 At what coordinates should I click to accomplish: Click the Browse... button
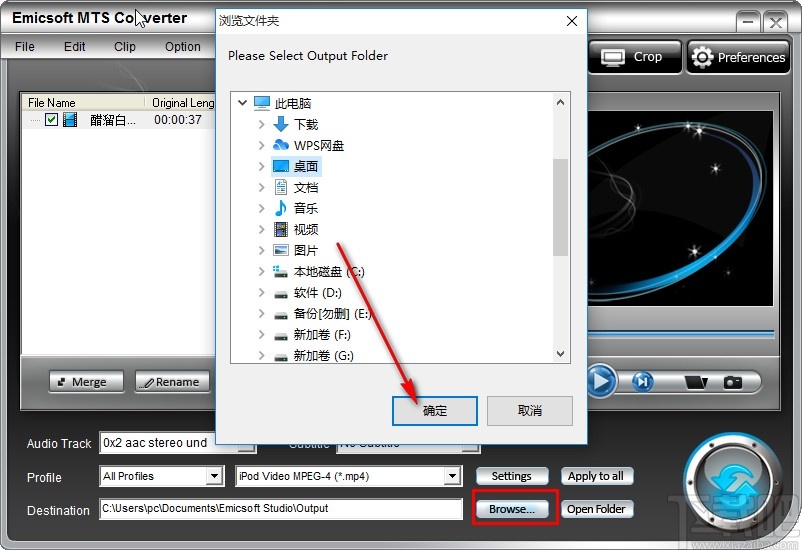coord(511,509)
